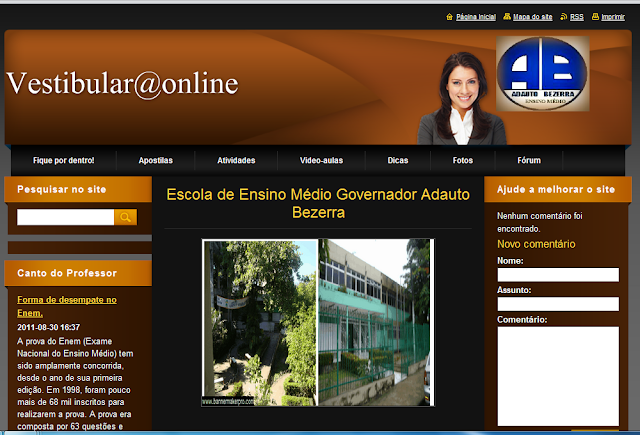Click the Adauto Bezerra school logo

click(542, 73)
